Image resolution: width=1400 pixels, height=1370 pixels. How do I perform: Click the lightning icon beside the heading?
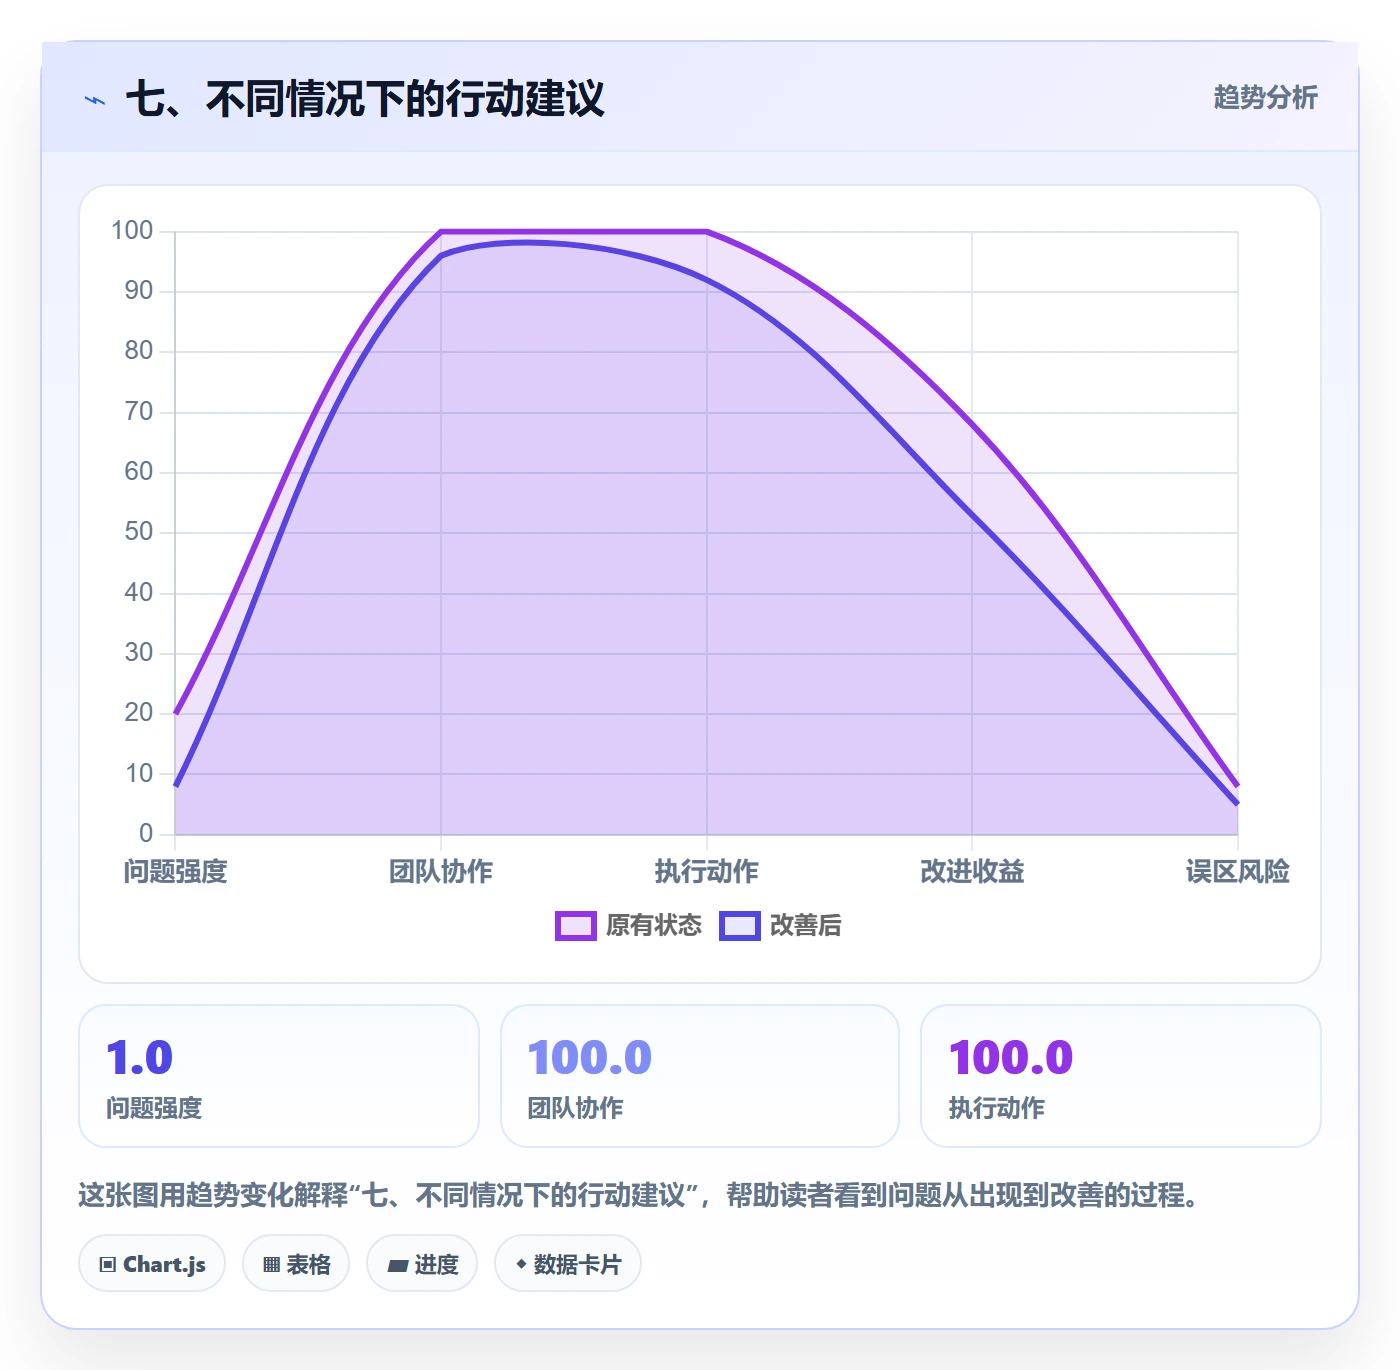pos(95,100)
